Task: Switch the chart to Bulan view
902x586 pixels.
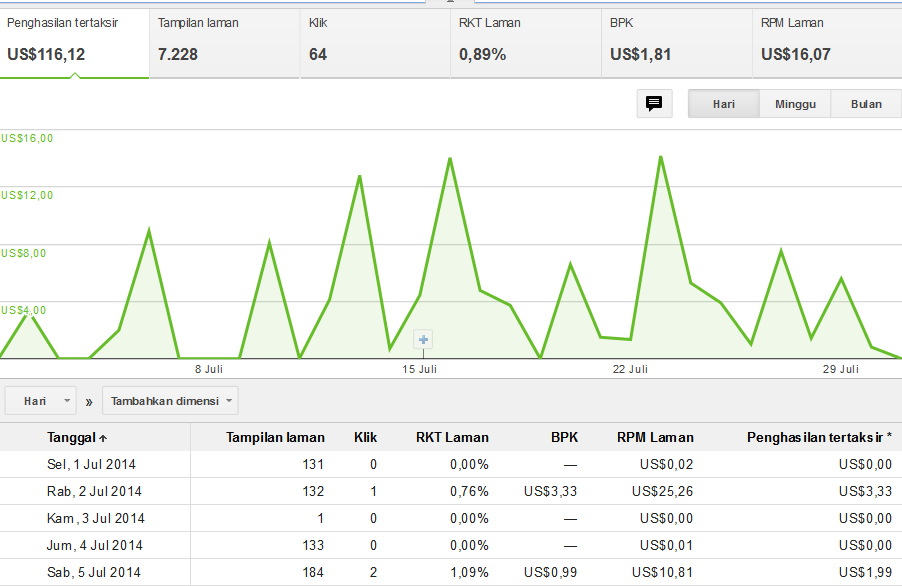Action: tap(865, 103)
